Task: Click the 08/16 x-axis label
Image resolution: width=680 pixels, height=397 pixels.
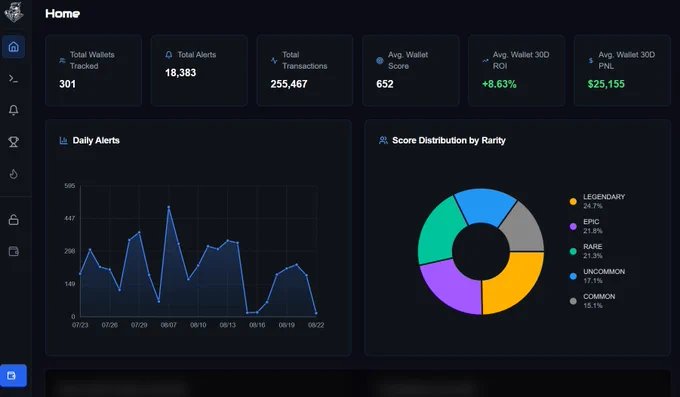Action: tap(257, 325)
